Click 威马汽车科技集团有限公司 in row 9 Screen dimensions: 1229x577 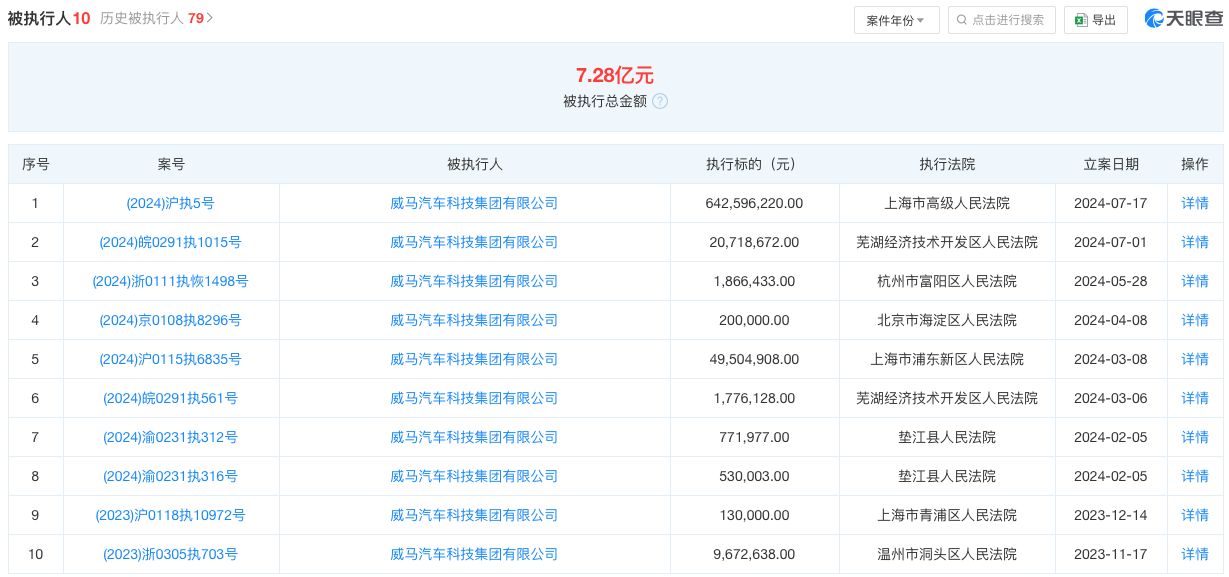(x=474, y=515)
